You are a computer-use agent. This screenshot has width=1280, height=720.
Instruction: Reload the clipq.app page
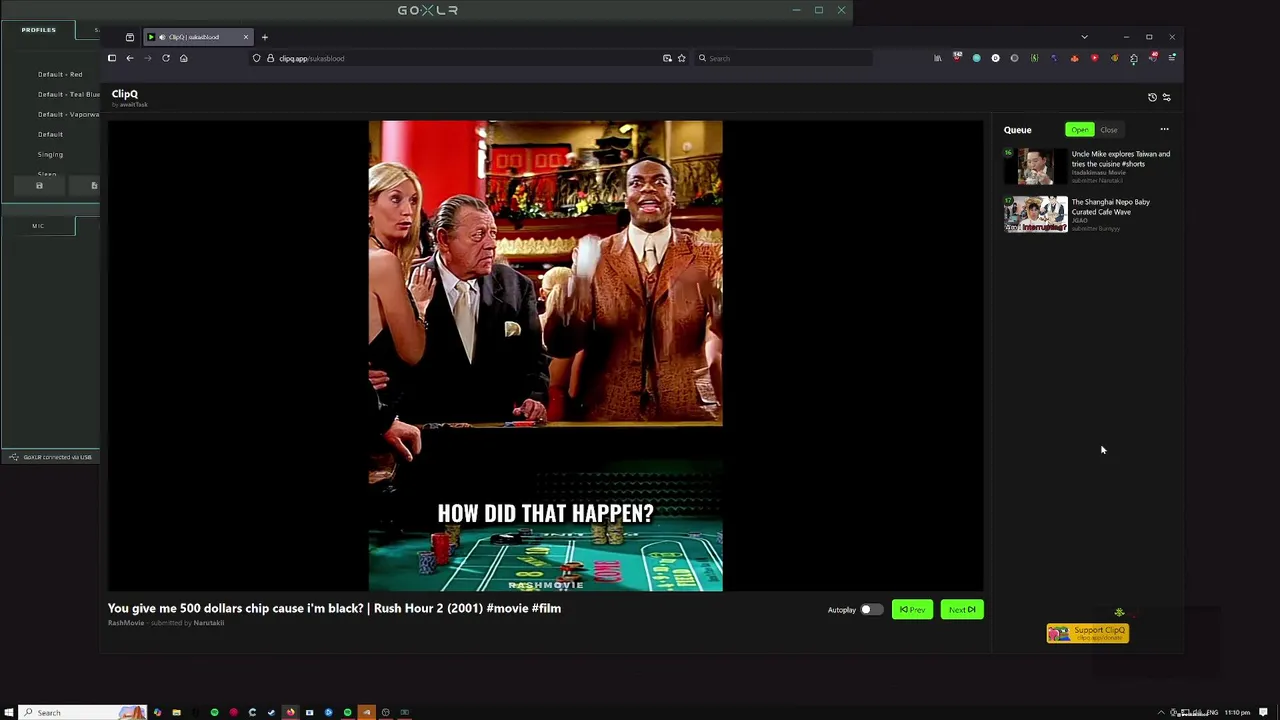[x=166, y=58]
